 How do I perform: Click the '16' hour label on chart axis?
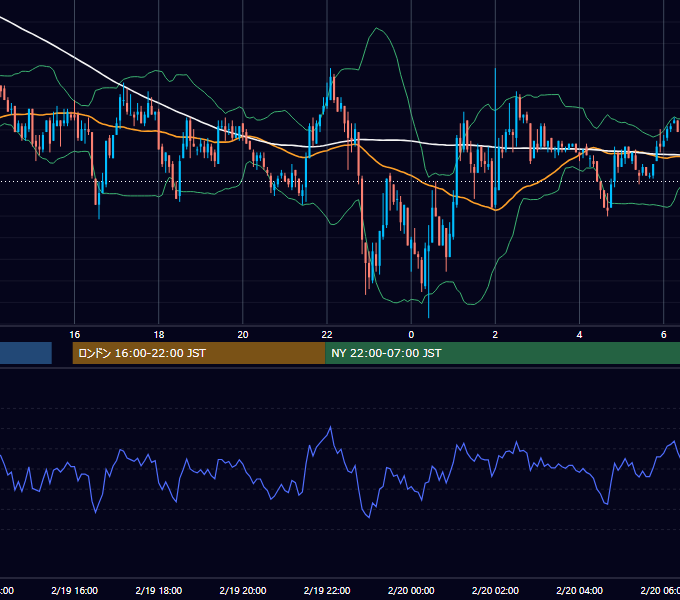coord(75,334)
